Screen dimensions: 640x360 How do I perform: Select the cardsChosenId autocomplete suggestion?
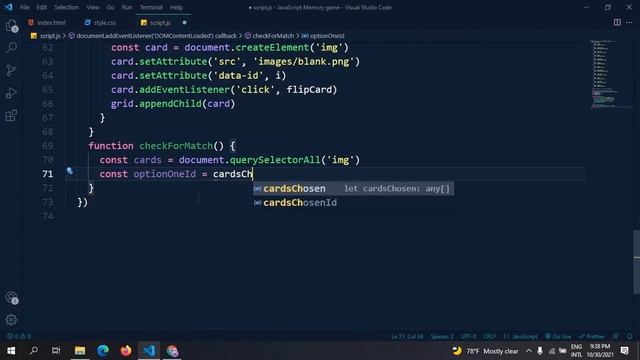coord(300,202)
